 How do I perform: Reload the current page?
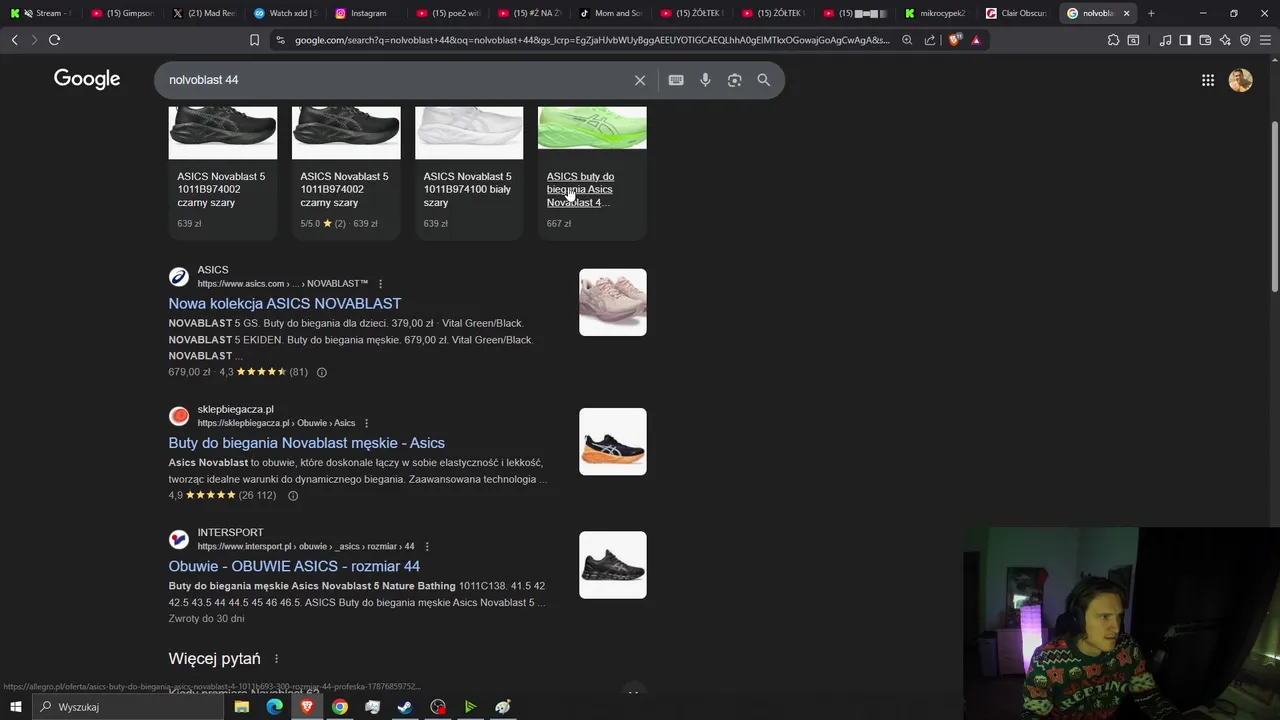(54, 40)
